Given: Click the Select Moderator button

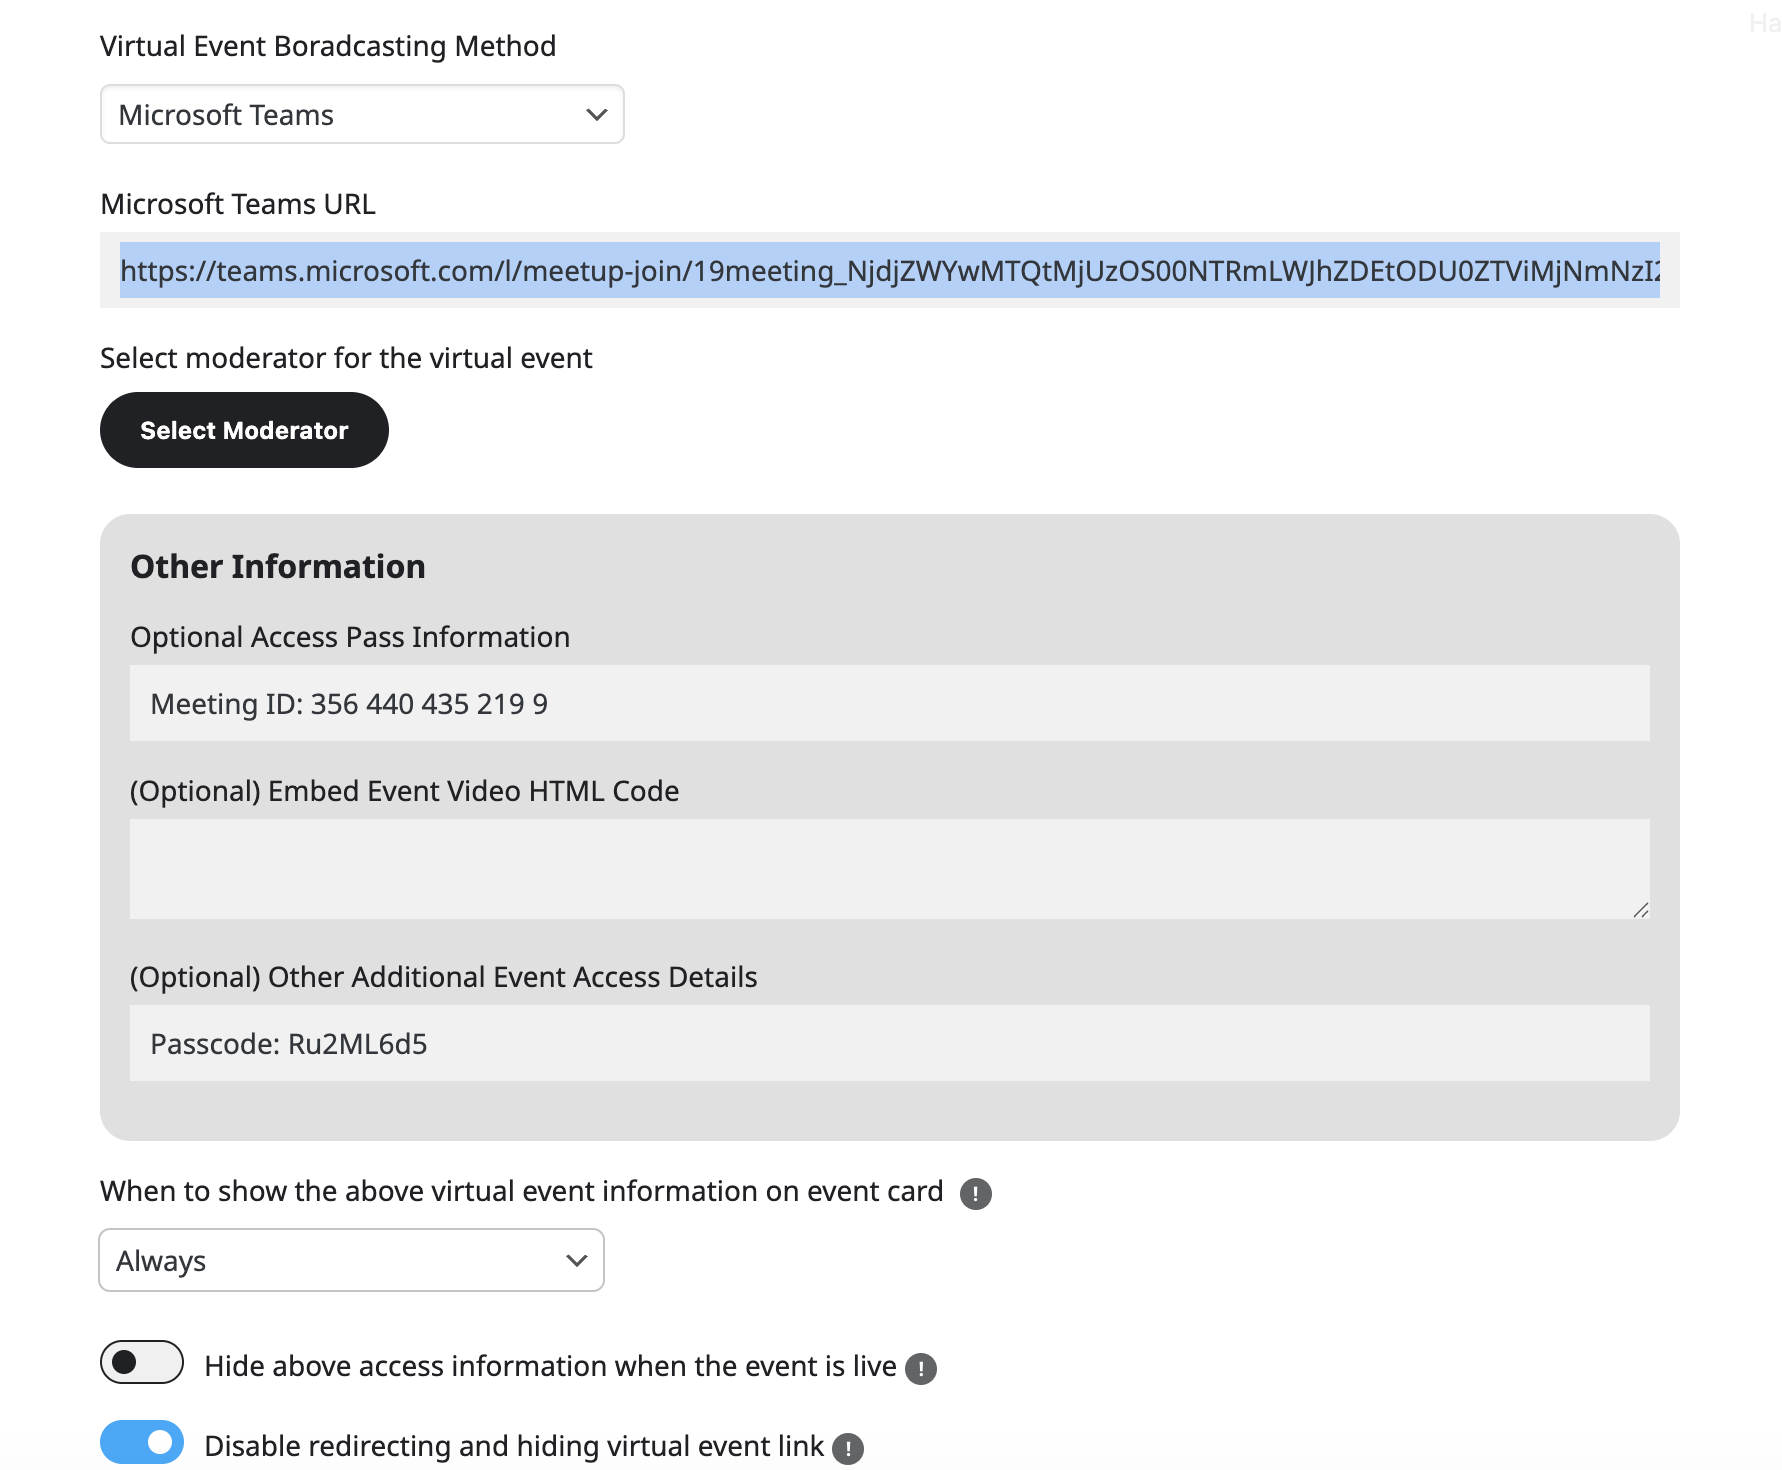Looking at the screenshot, I should [x=244, y=430].
